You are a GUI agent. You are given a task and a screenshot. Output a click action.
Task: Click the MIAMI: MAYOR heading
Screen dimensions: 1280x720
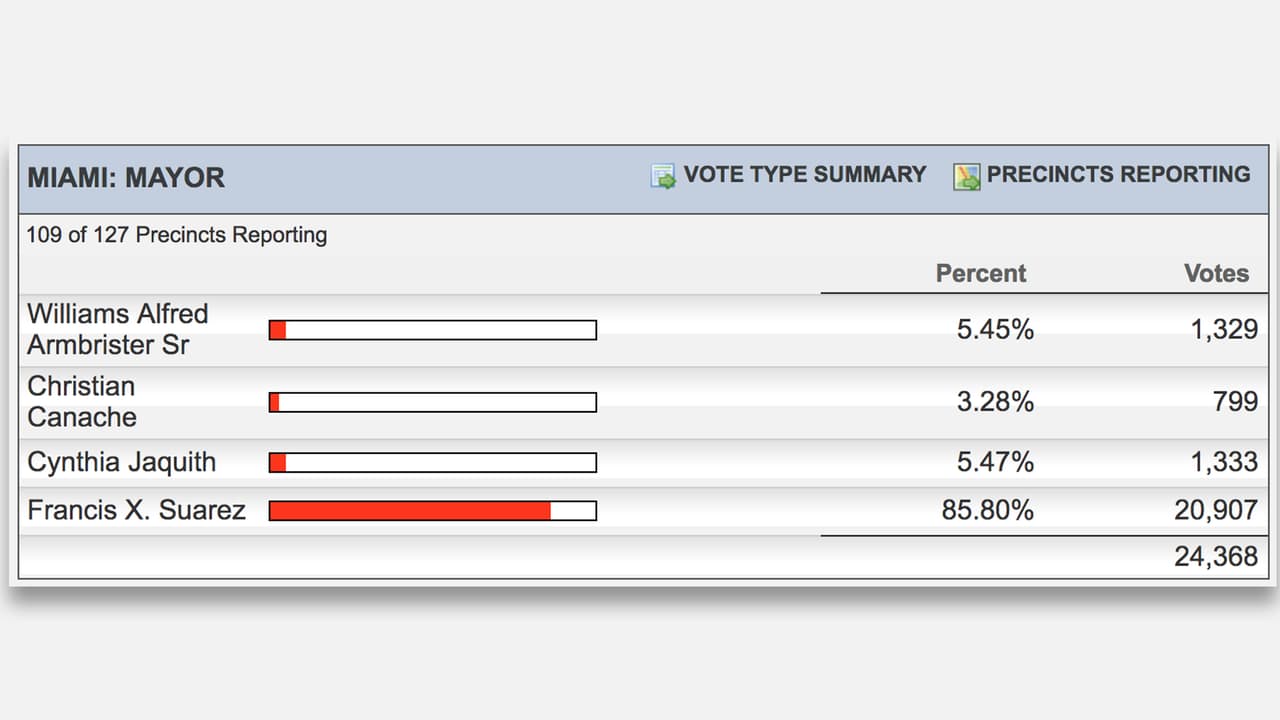point(126,178)
